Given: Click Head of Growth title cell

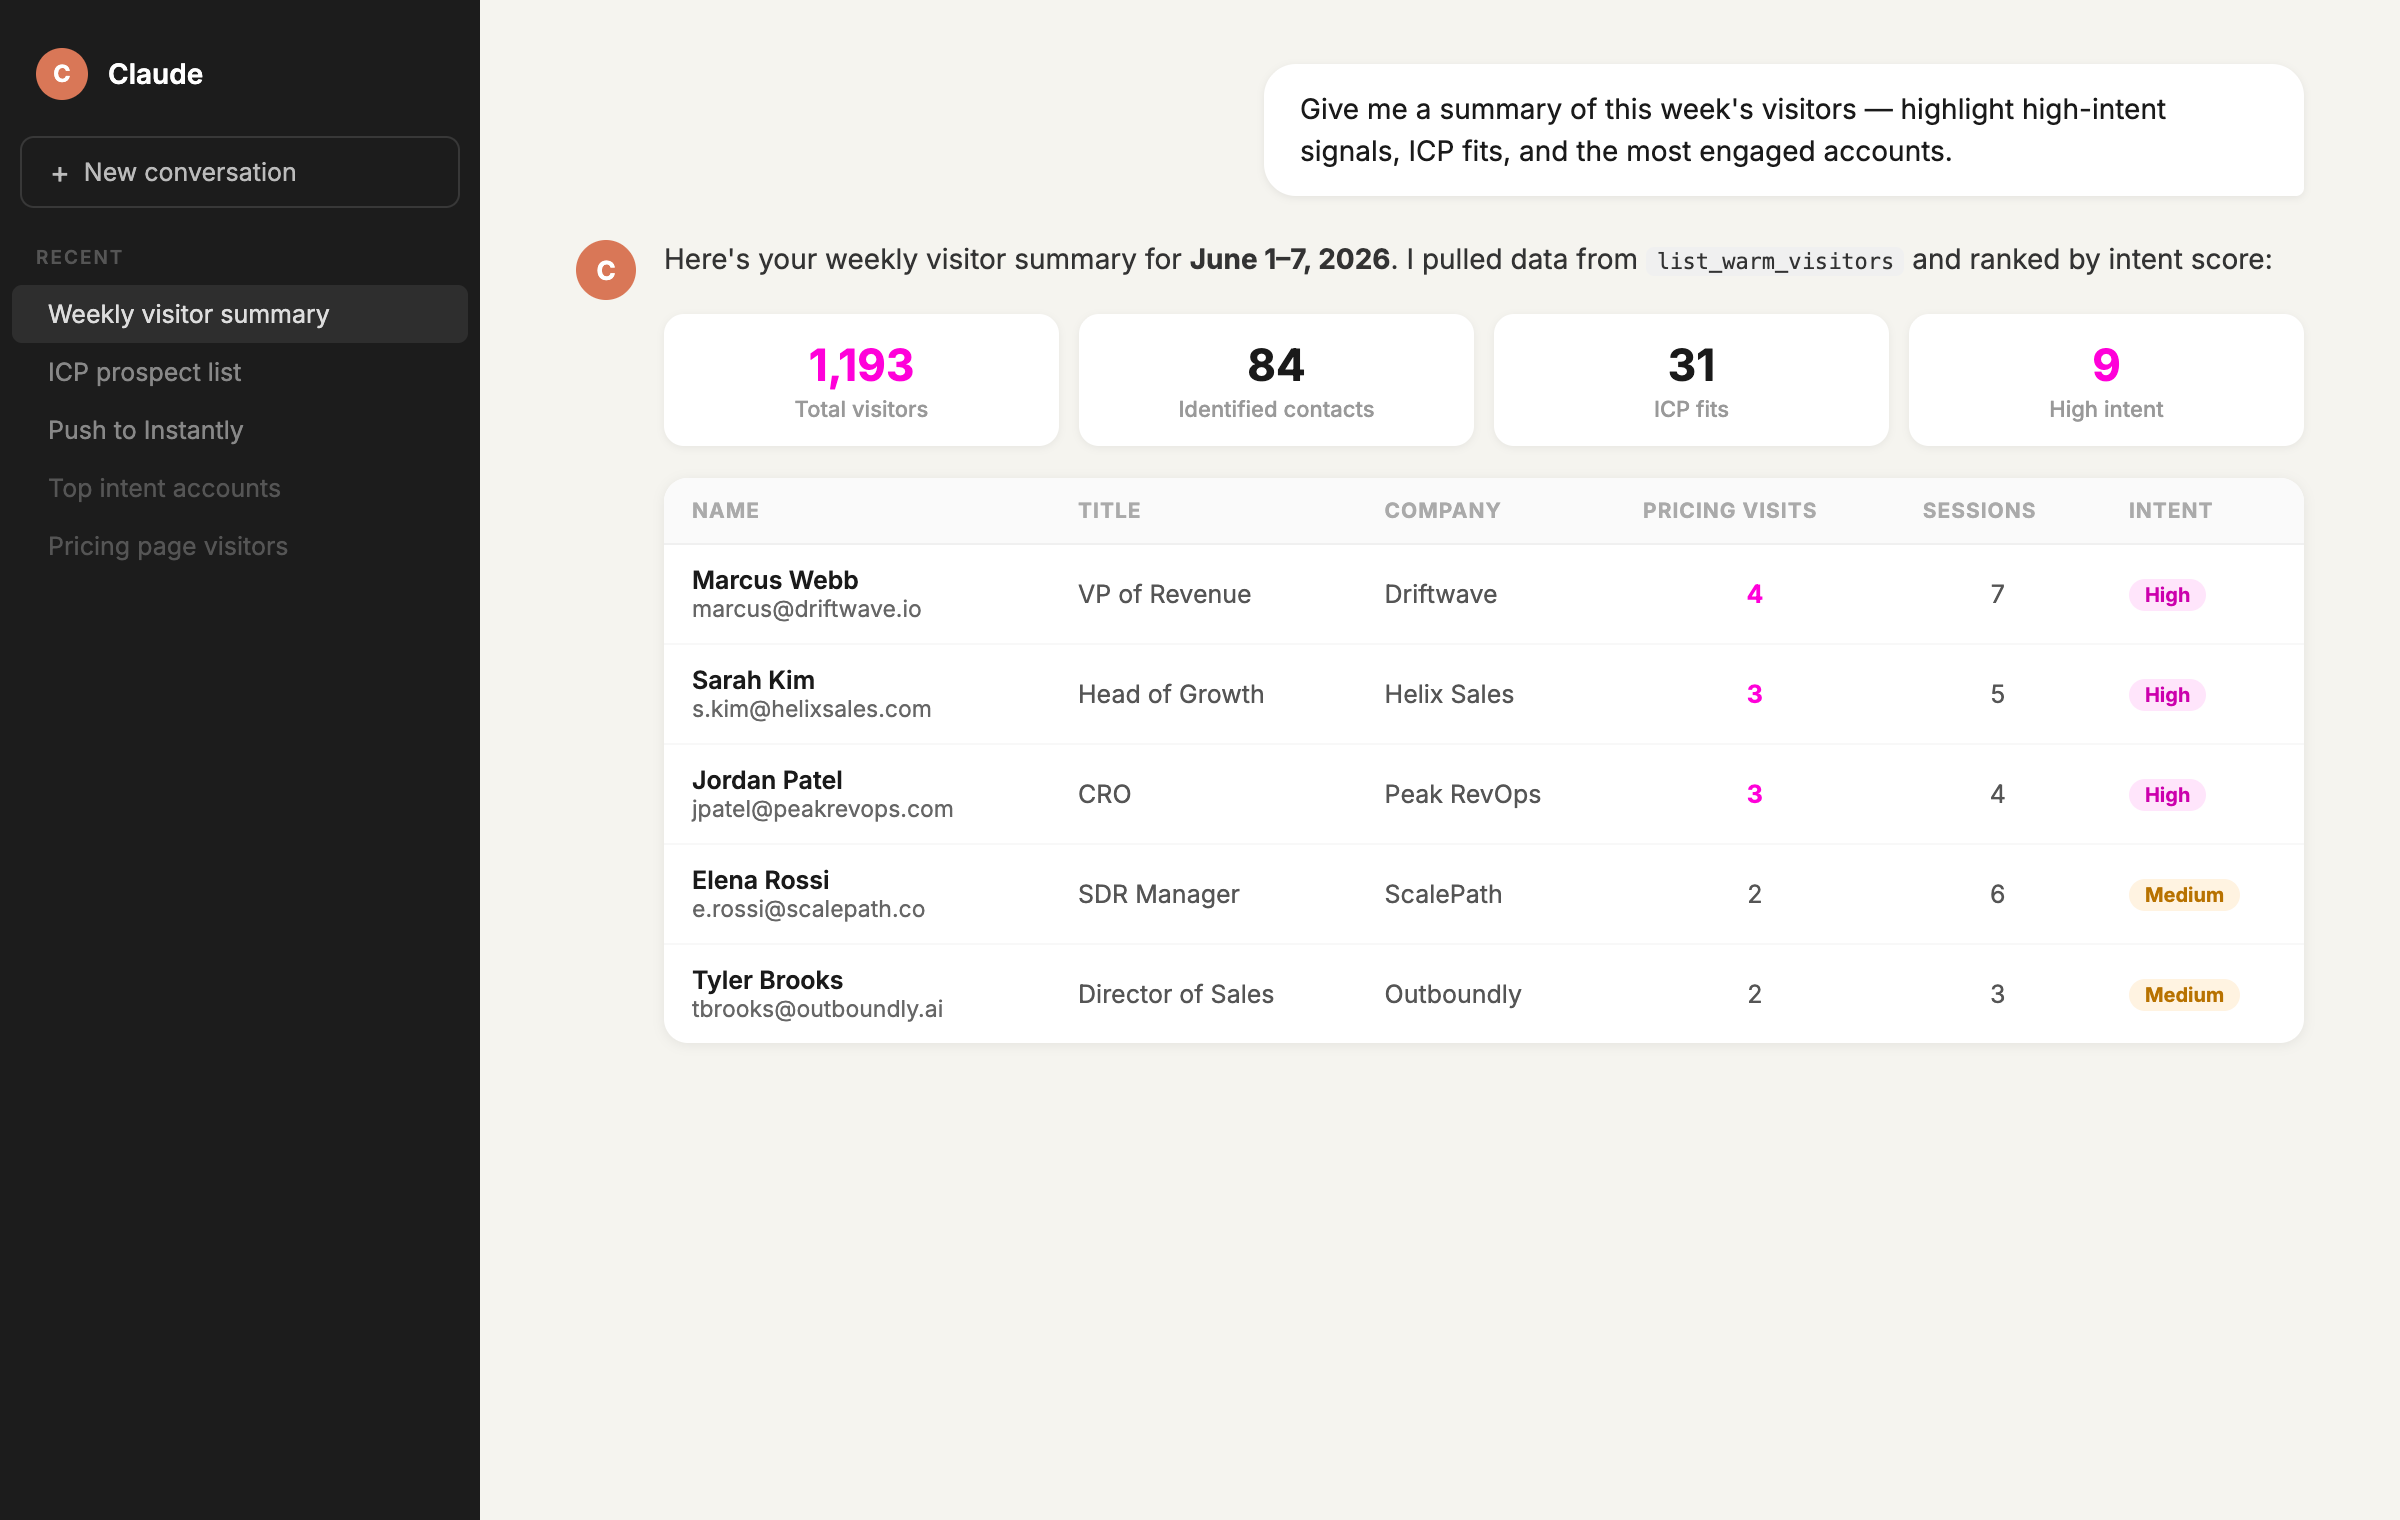Looking at the screenshot, I should point(1171,694).
